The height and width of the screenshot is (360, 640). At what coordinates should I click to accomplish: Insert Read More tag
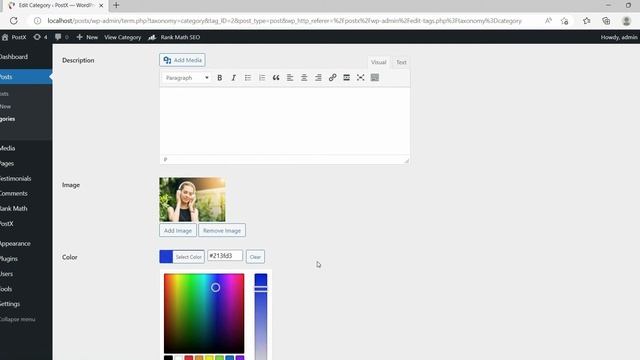coord(347,78)
